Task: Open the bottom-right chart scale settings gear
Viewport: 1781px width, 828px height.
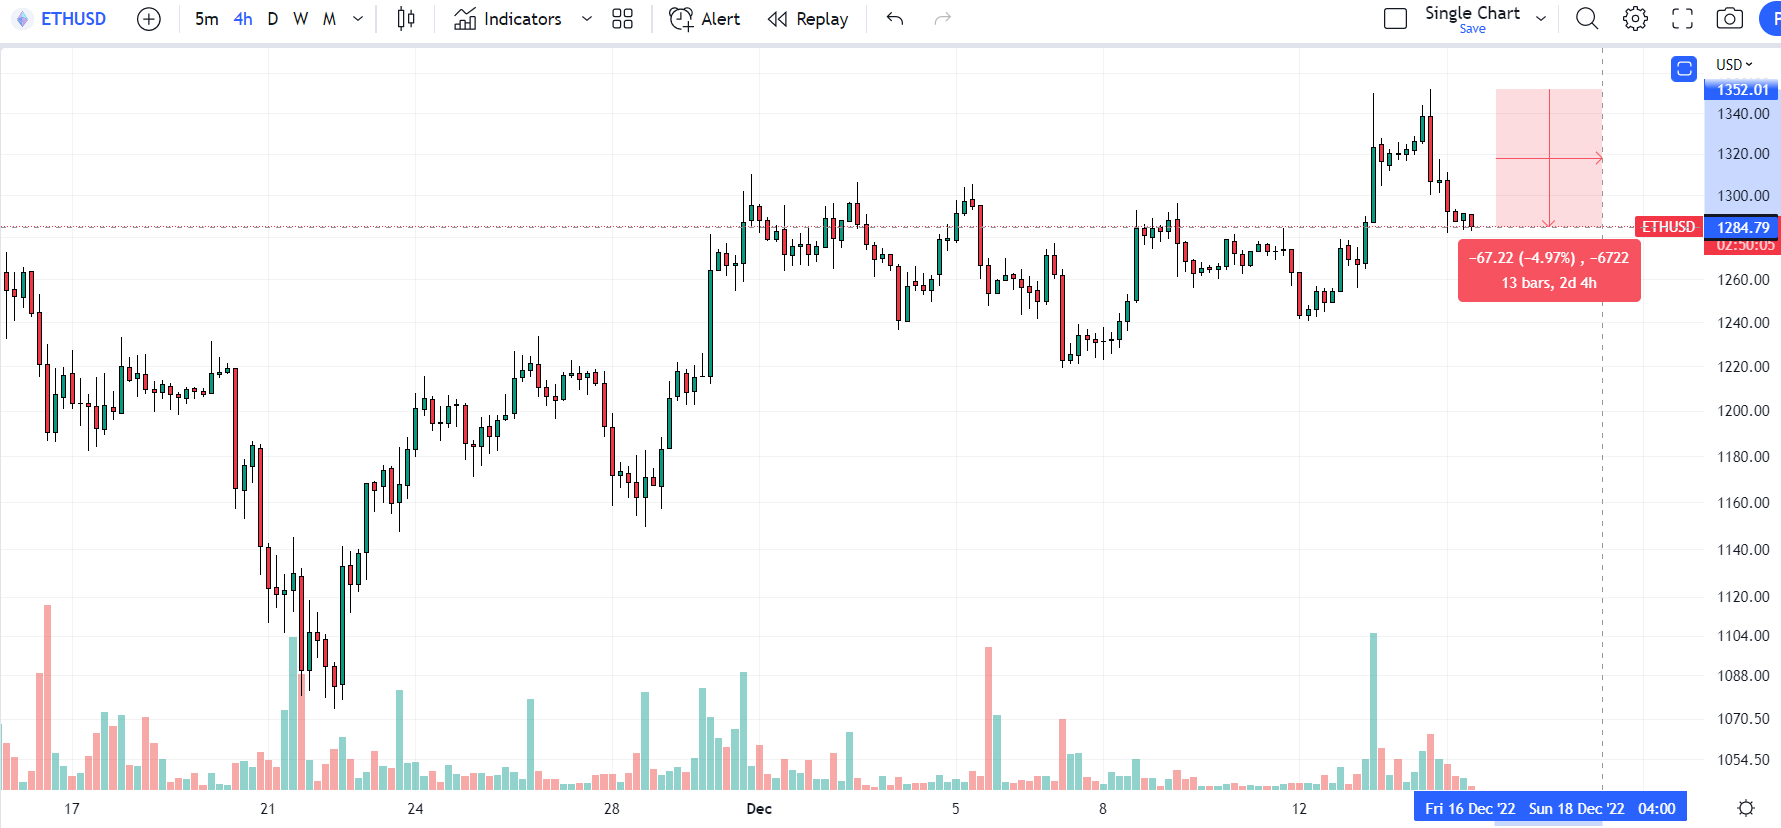Action: (x=1746, y=808)
